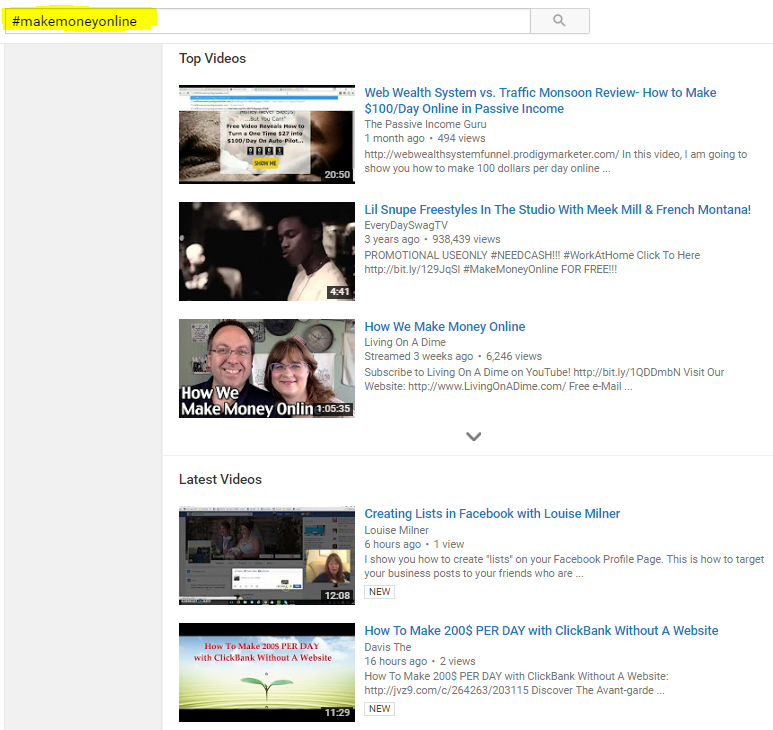
Task: Open Lil Snupe Freestyles video title
Action: coord(557,210)
